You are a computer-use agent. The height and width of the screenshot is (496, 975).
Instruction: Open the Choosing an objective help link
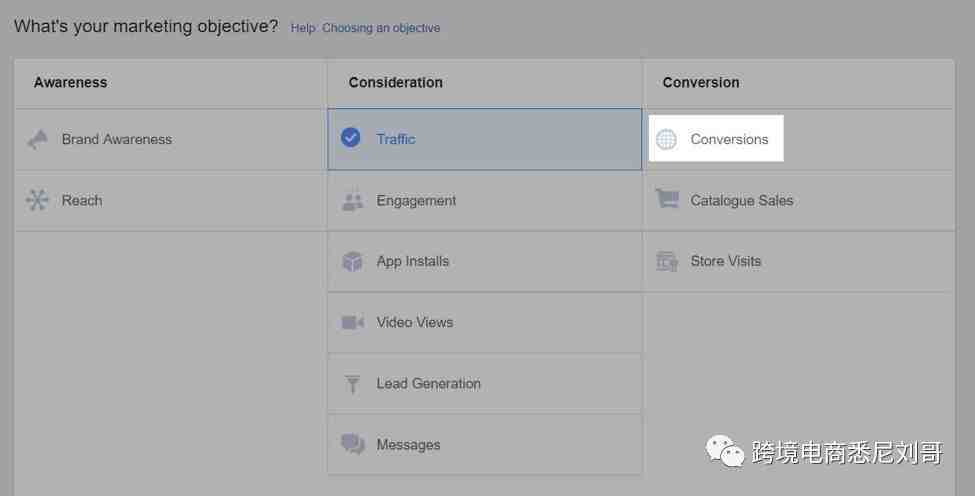coord(381,28)
